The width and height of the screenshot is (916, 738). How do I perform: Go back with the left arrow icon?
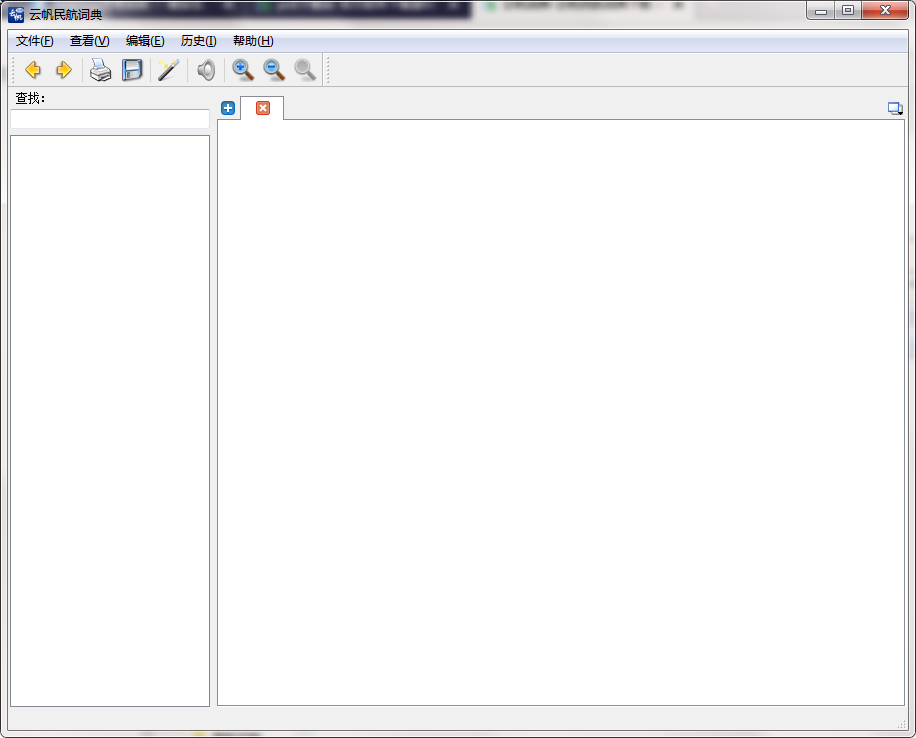click(x=33, y=70)
